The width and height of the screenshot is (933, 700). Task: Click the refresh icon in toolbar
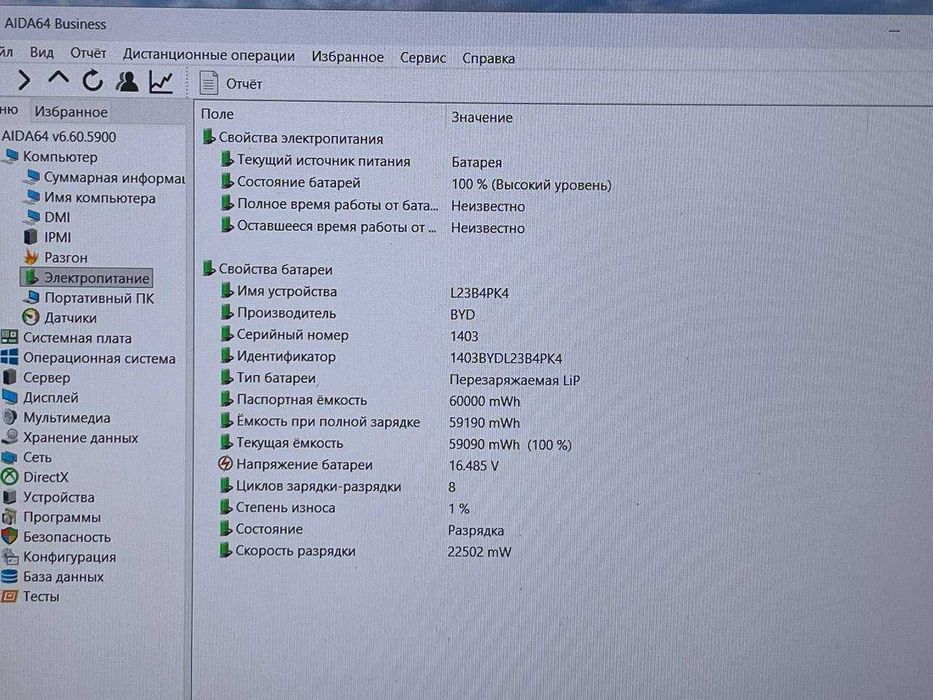92,80
